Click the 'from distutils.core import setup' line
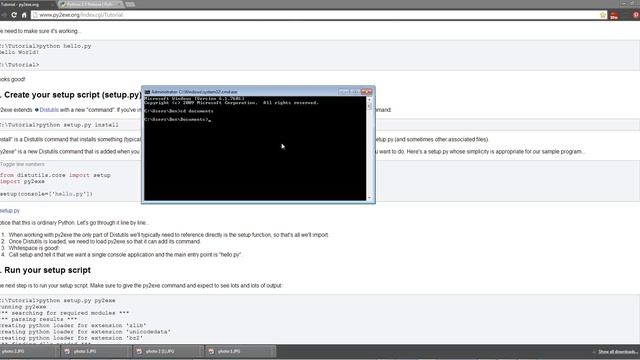This screenshot has height=360, width=640. 55,175
